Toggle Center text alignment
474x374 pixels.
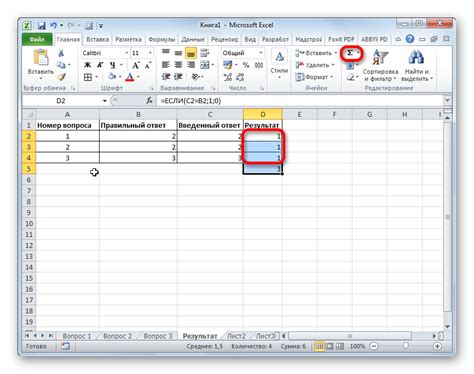coord(178,65)
